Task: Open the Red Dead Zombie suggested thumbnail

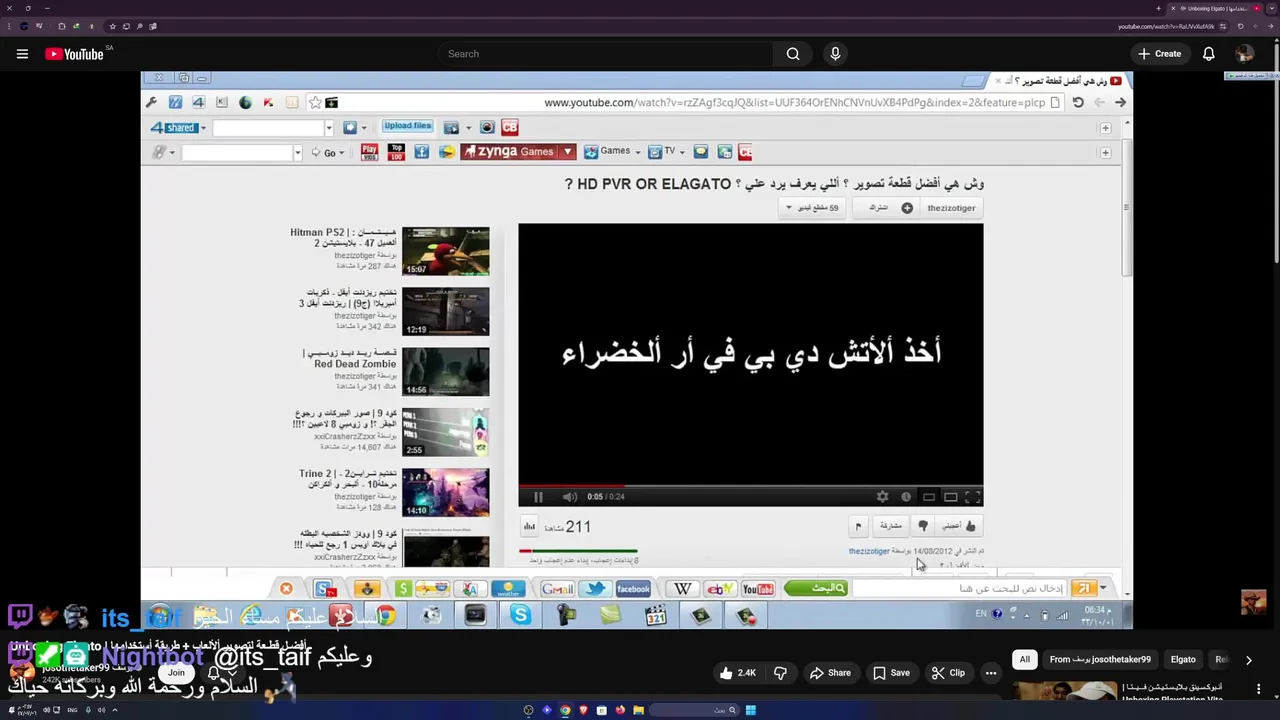Action: point(446,372)
